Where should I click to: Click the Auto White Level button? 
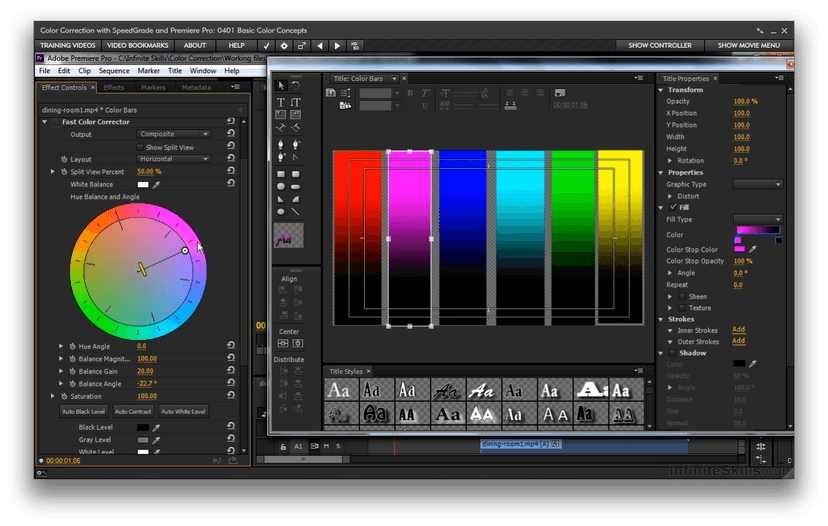click(183, 411)
